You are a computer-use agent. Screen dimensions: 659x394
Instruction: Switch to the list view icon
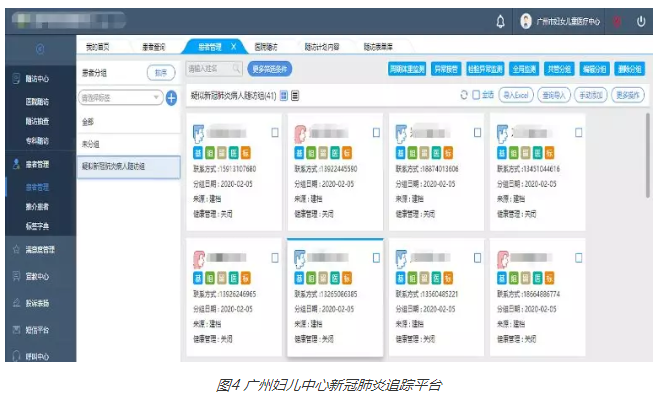295,96
